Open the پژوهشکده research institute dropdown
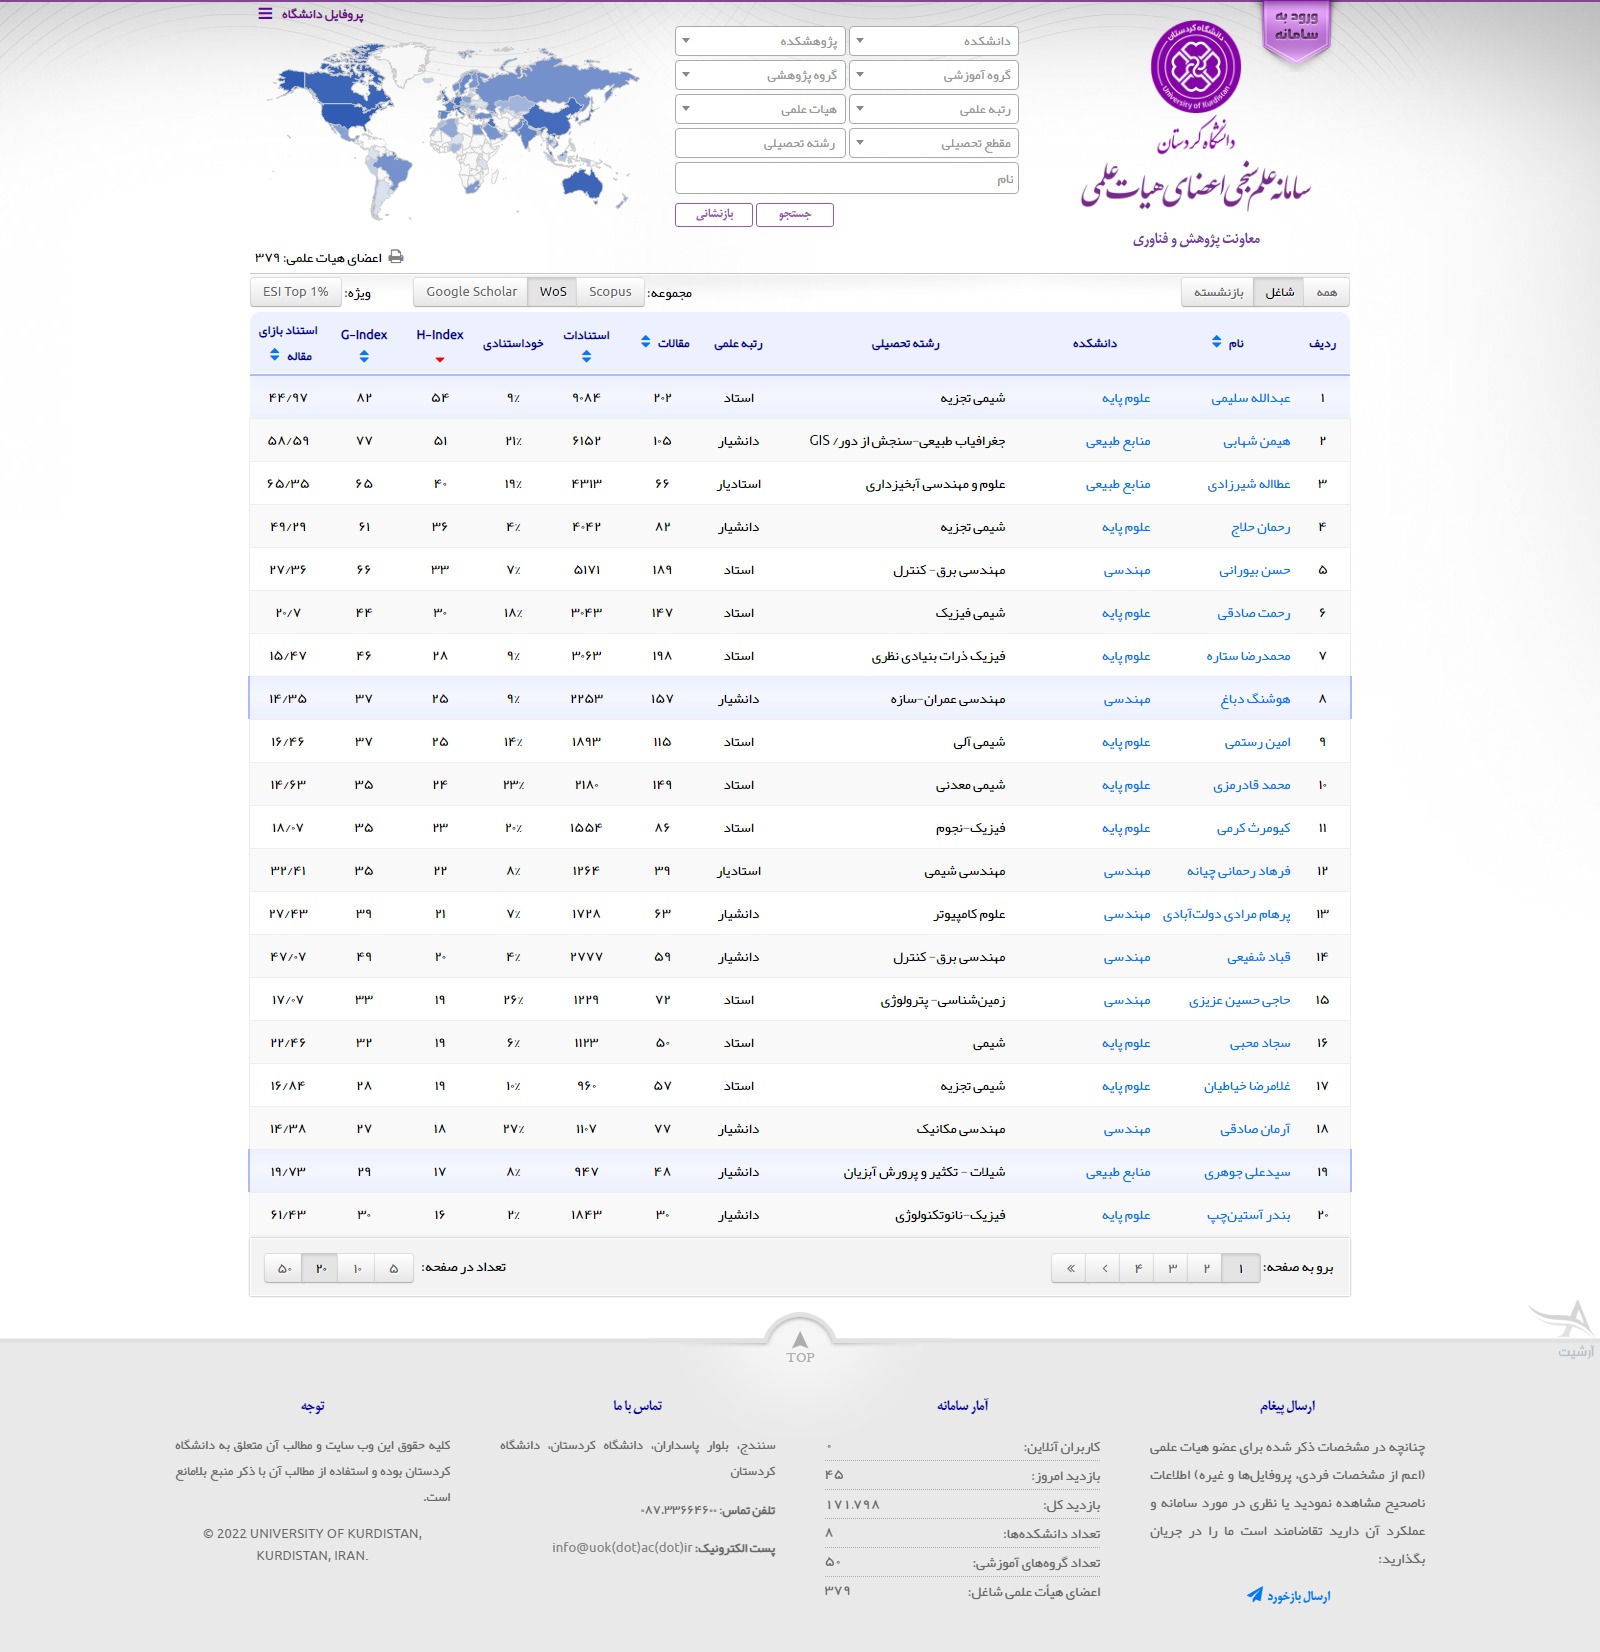The height and width of the screenshot is (1652, 1600). point(760,41)
